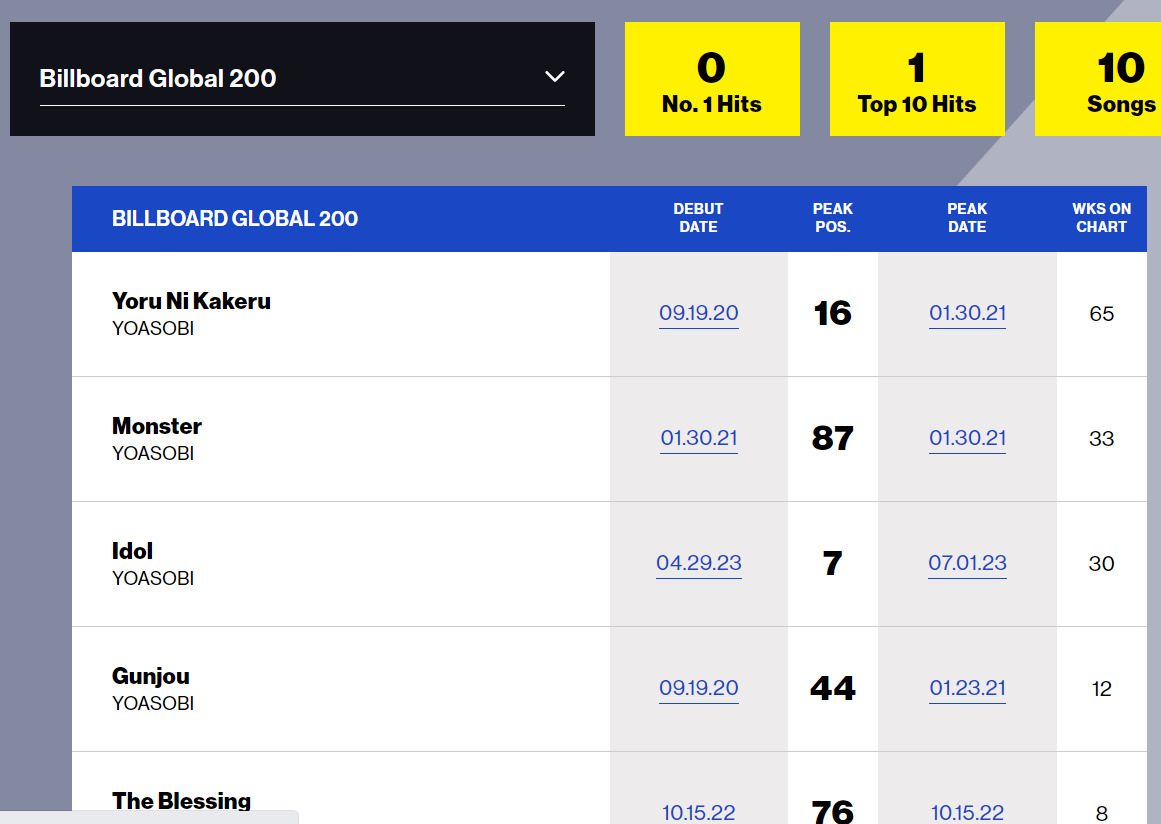Expand the Billboard Global 200 chart chevron
1161x824 pixels.
pos(554,77)
